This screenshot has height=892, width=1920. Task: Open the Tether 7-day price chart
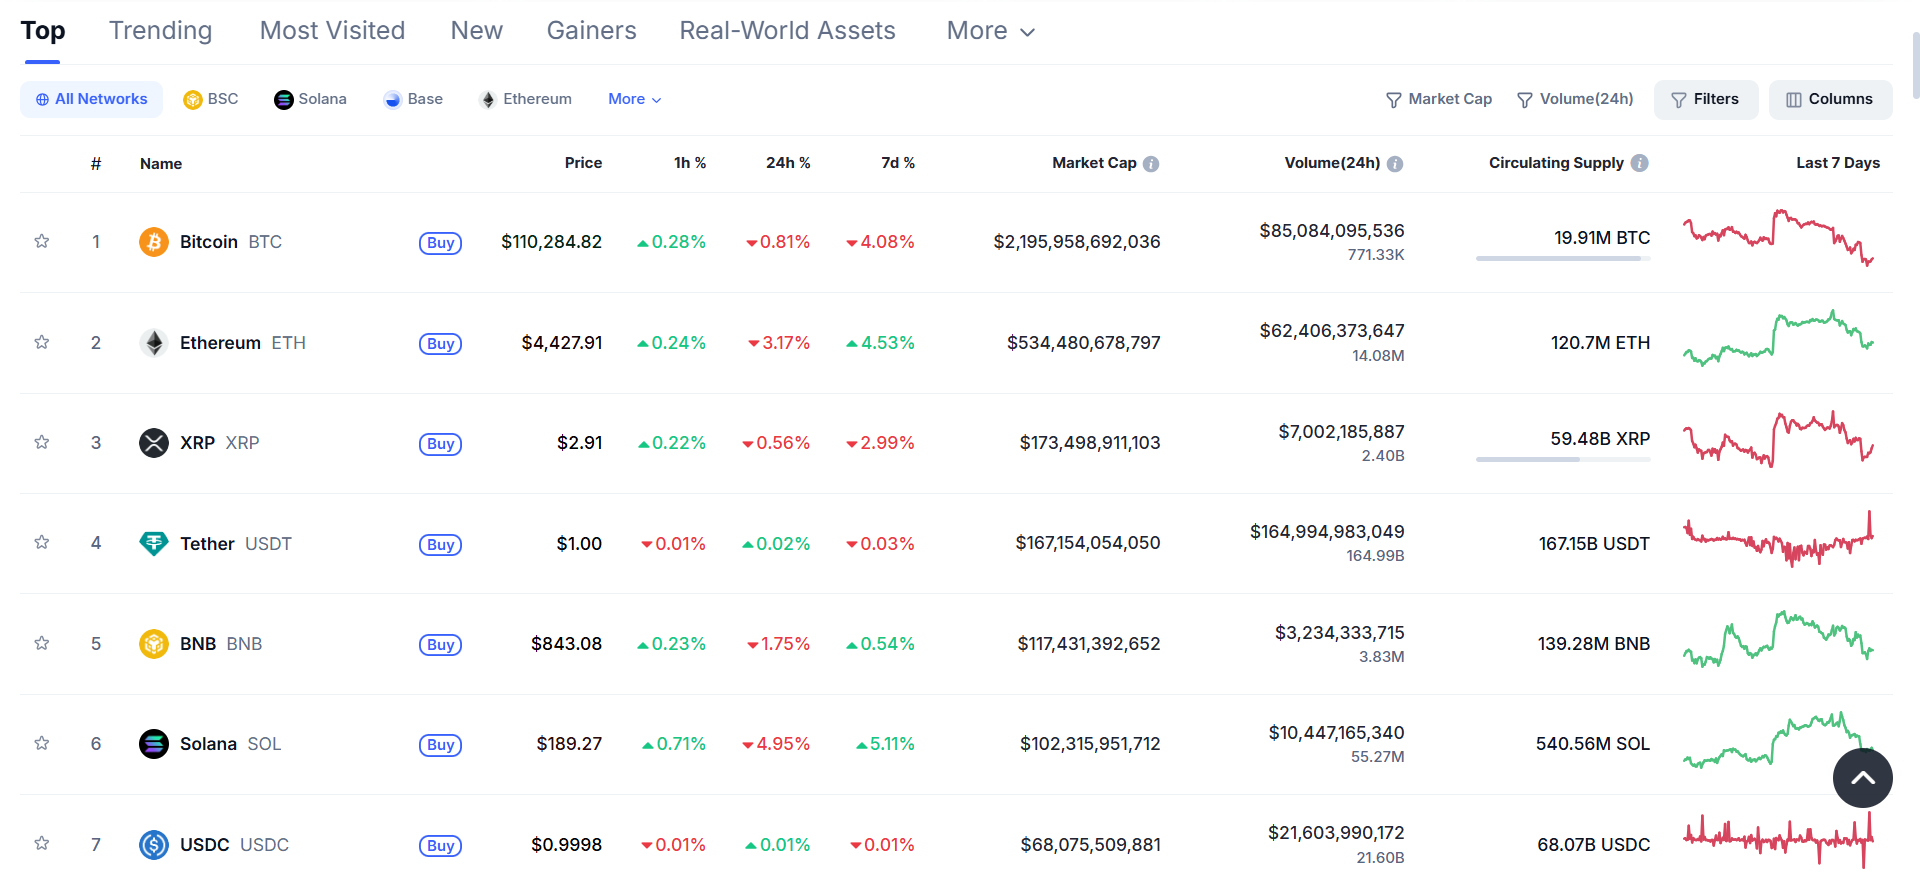(1777, 542)
